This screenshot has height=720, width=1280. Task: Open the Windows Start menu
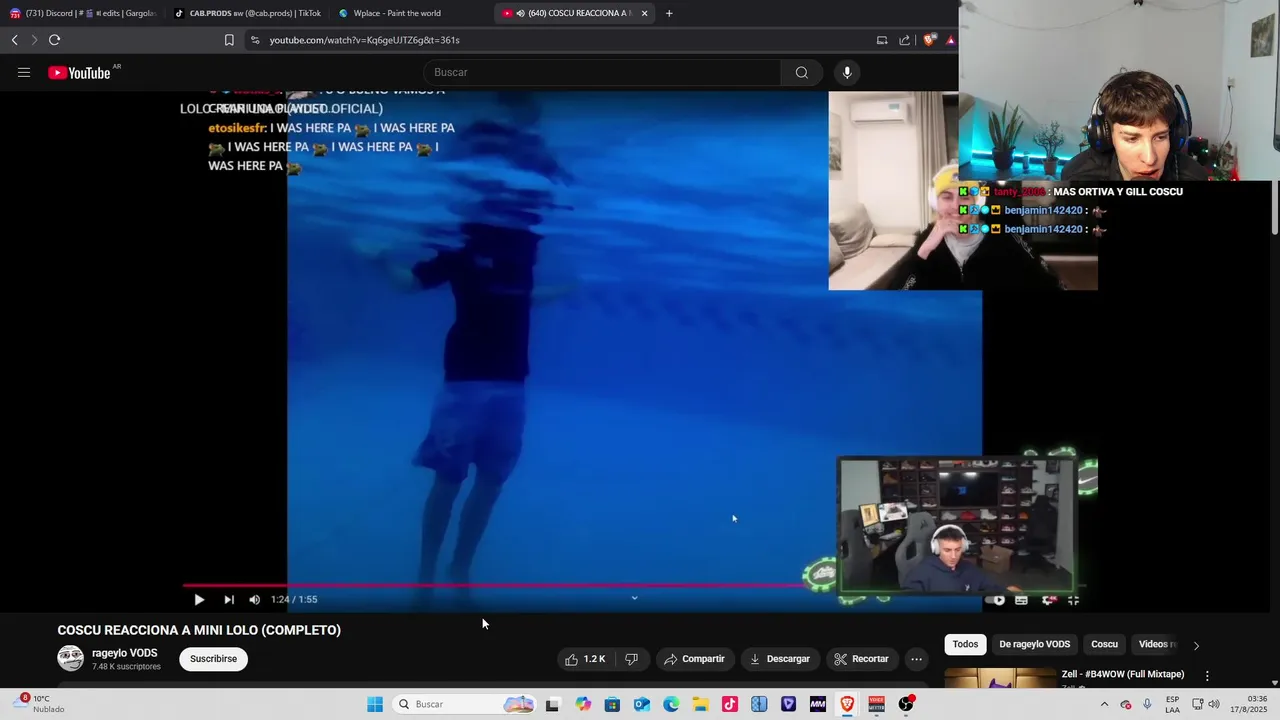tap(375, 704)
